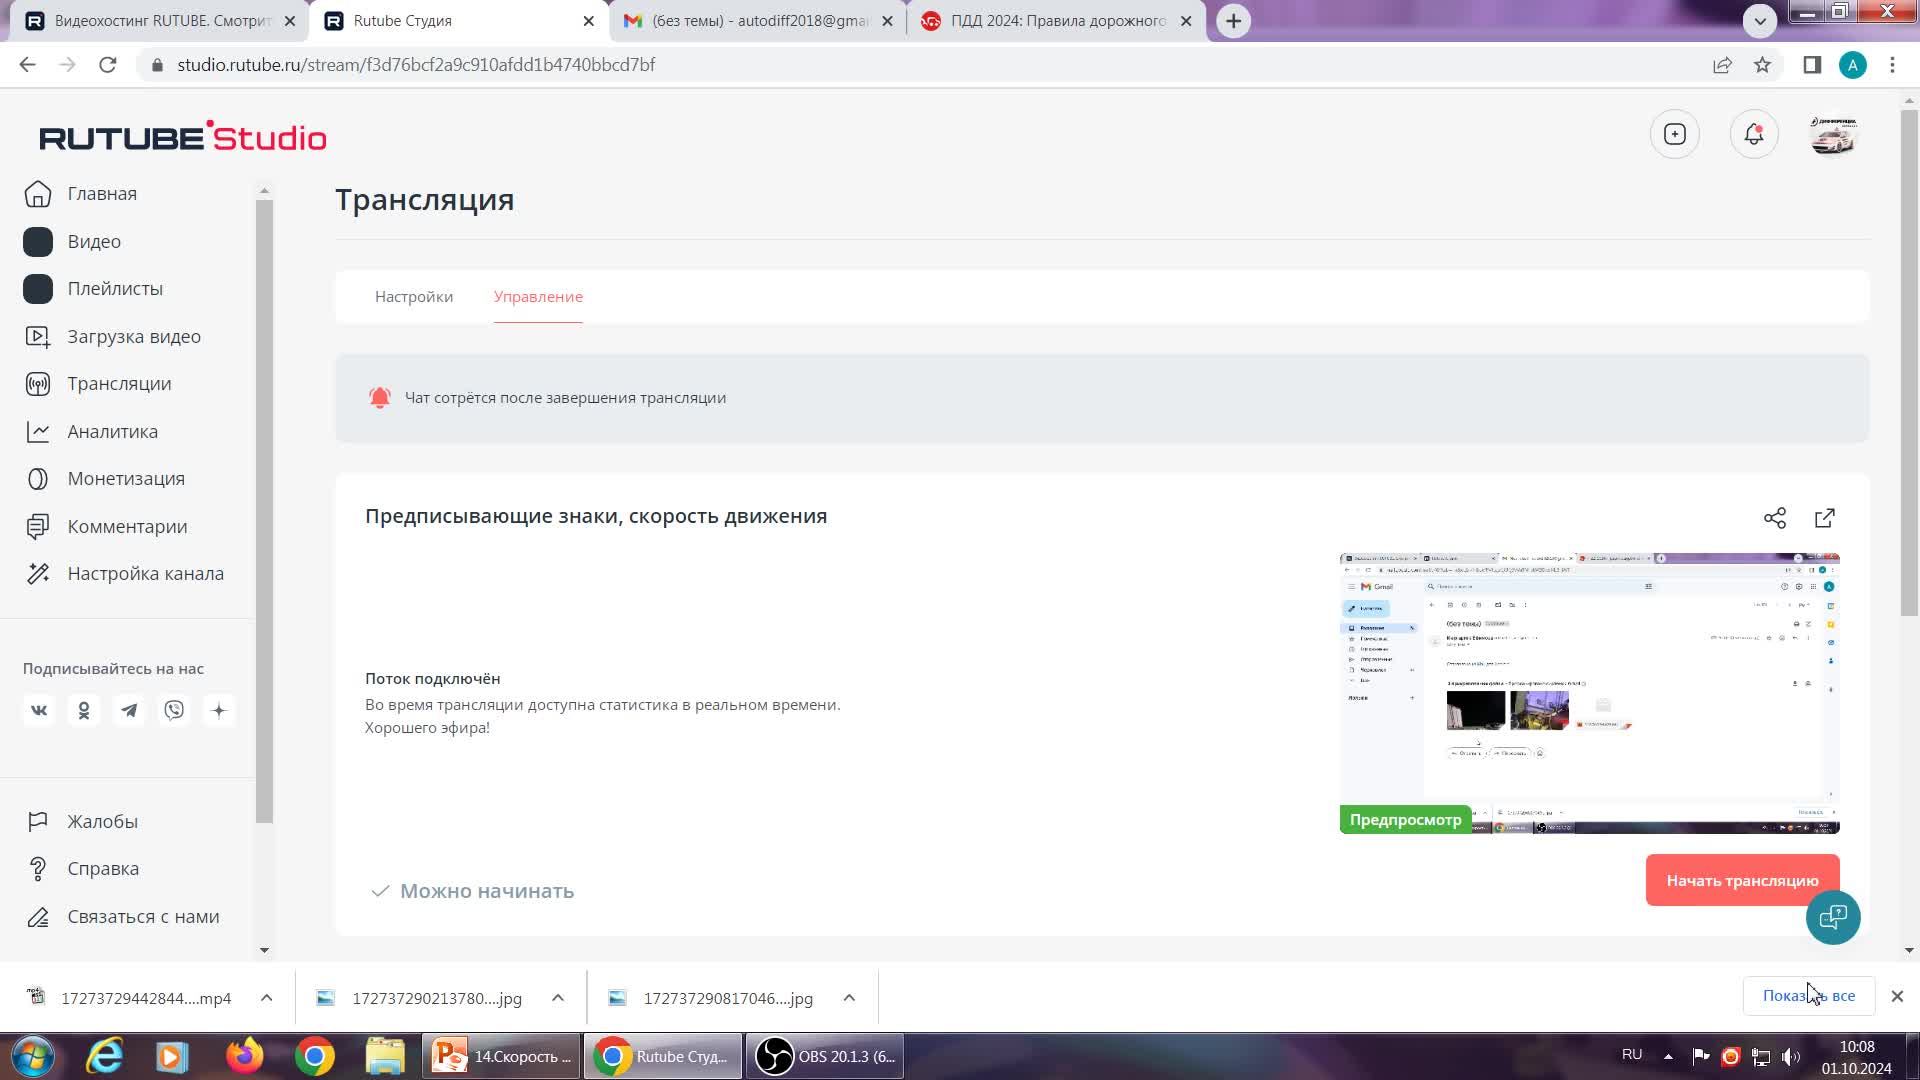1920x1080 pixels.
Task: Open OBS from the Windows taskbar
Action: point(825,1056)
